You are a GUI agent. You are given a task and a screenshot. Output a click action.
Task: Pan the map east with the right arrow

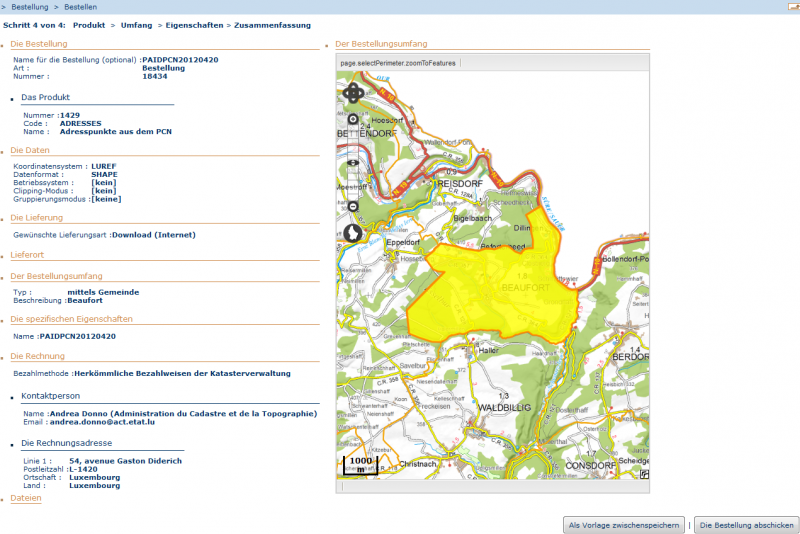pos(360,93)
